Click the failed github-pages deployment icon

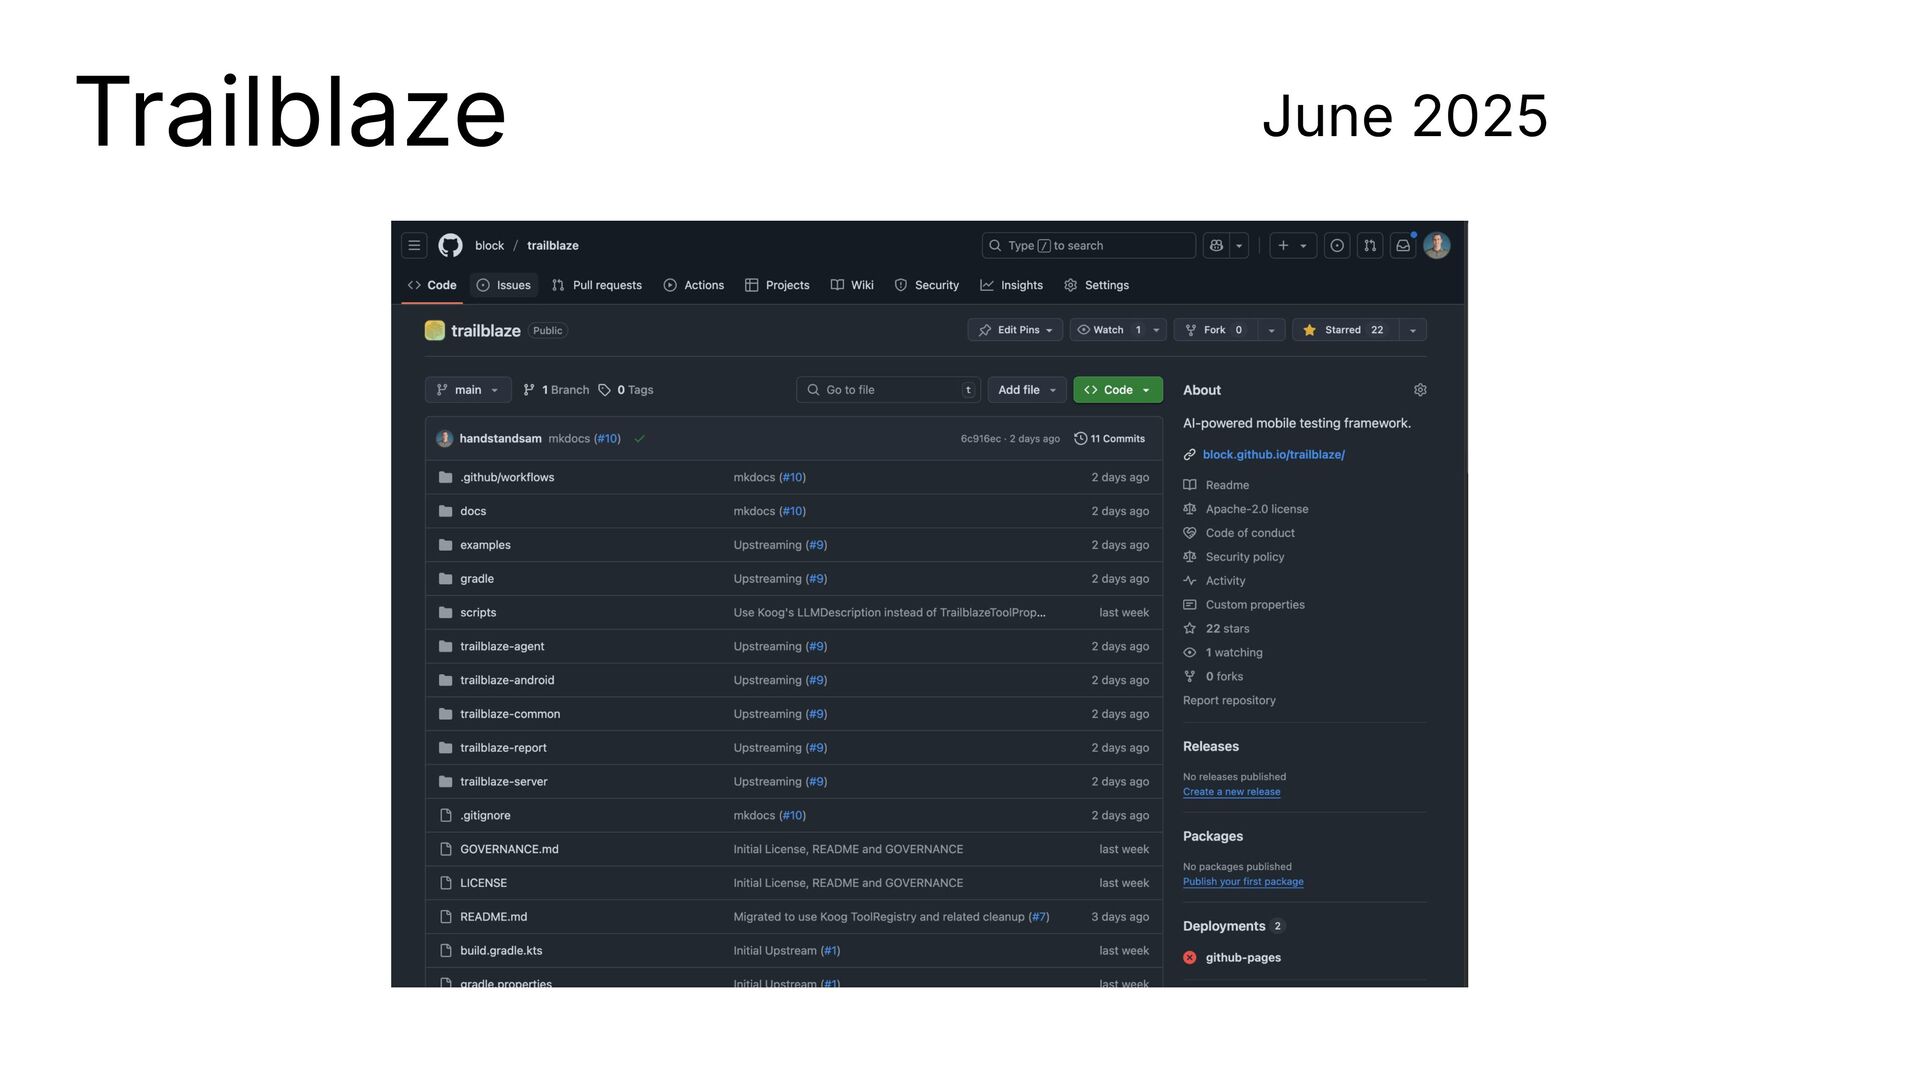(x=1190, y=958)
